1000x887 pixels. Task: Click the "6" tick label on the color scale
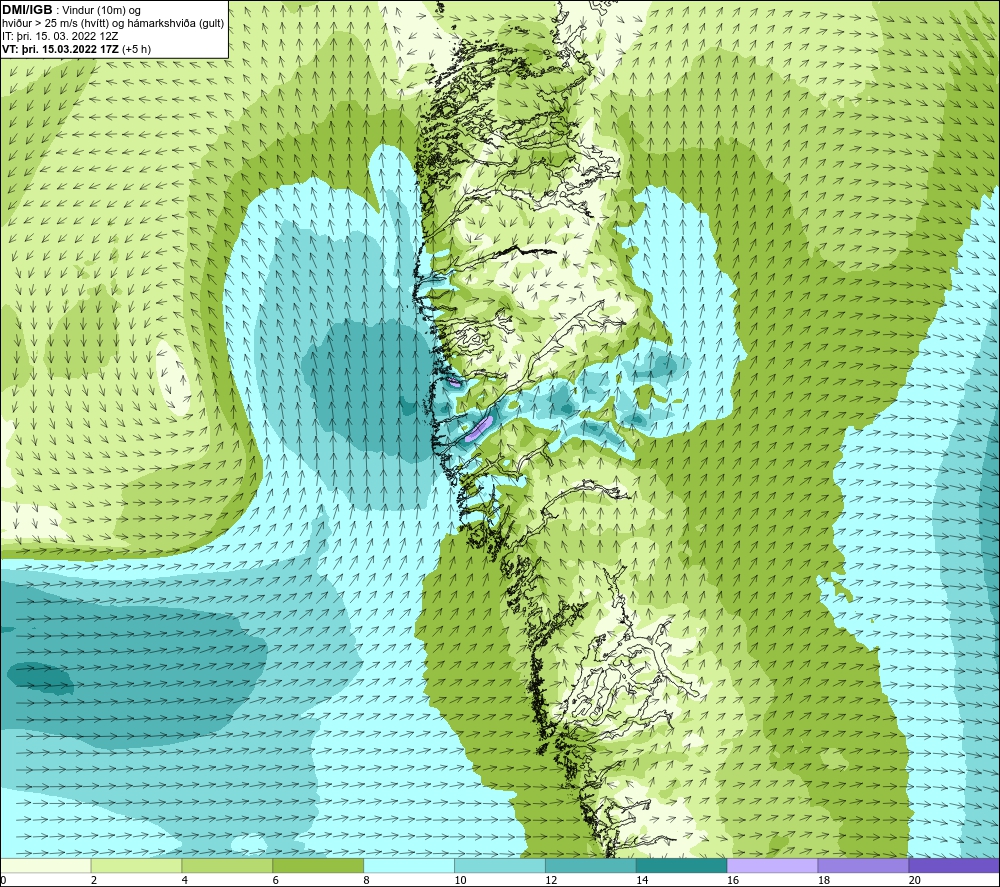(276, 880)
